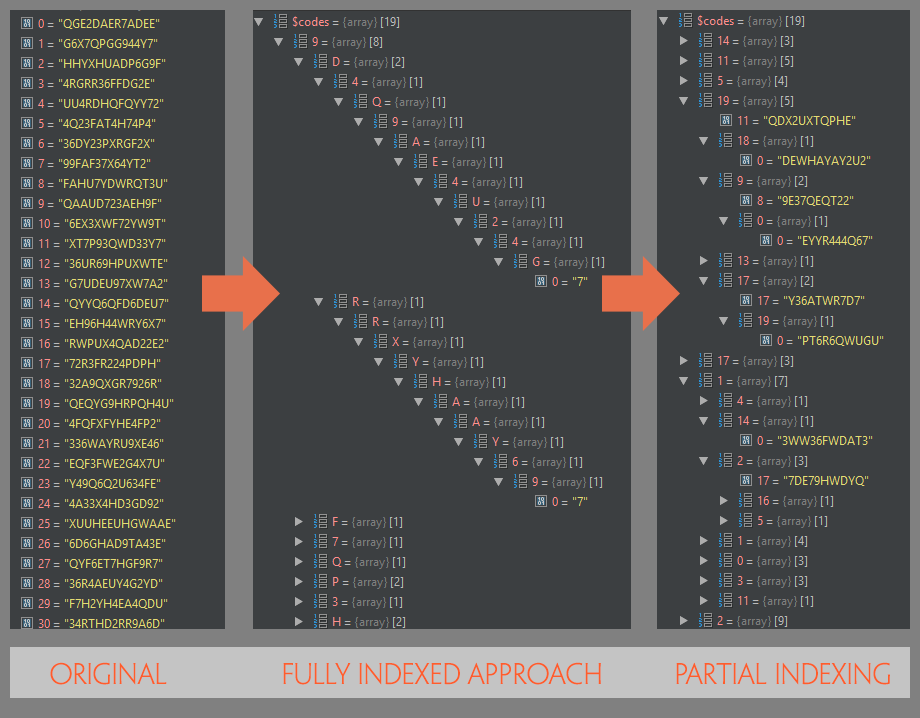Click the array icon of $codes in PARTIAL INDEXING panel
Image resolution: width=920 pixels, height=718 pixels.
tap(685, 21)
